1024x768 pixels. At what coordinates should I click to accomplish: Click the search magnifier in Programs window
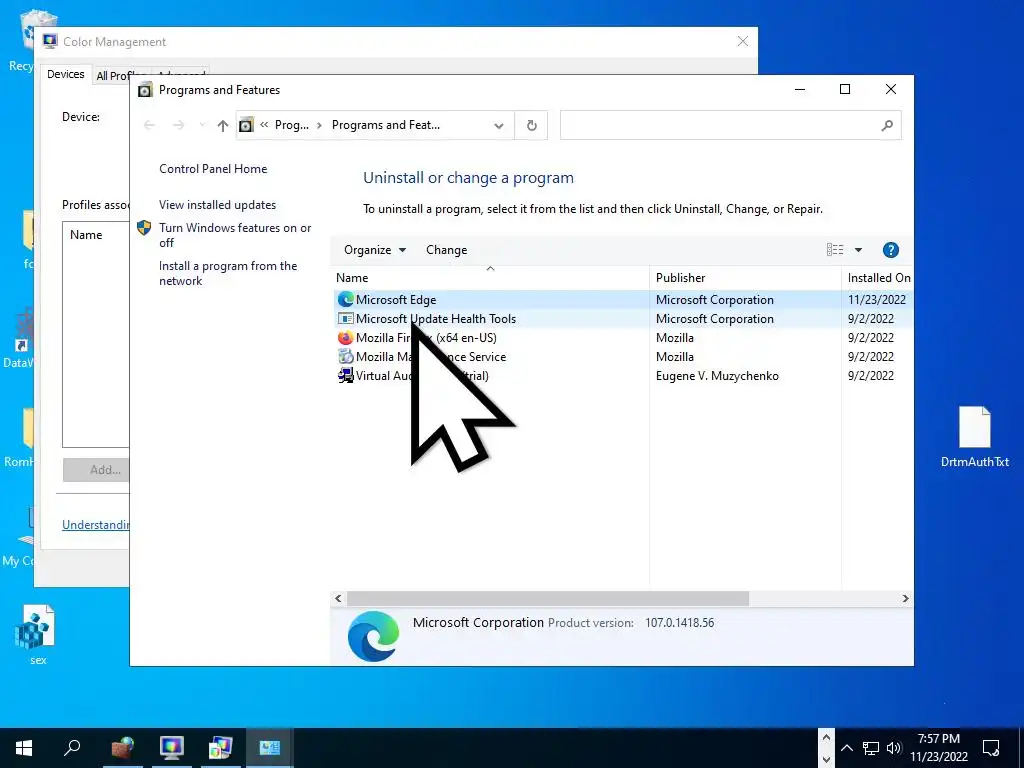(887, 125)
